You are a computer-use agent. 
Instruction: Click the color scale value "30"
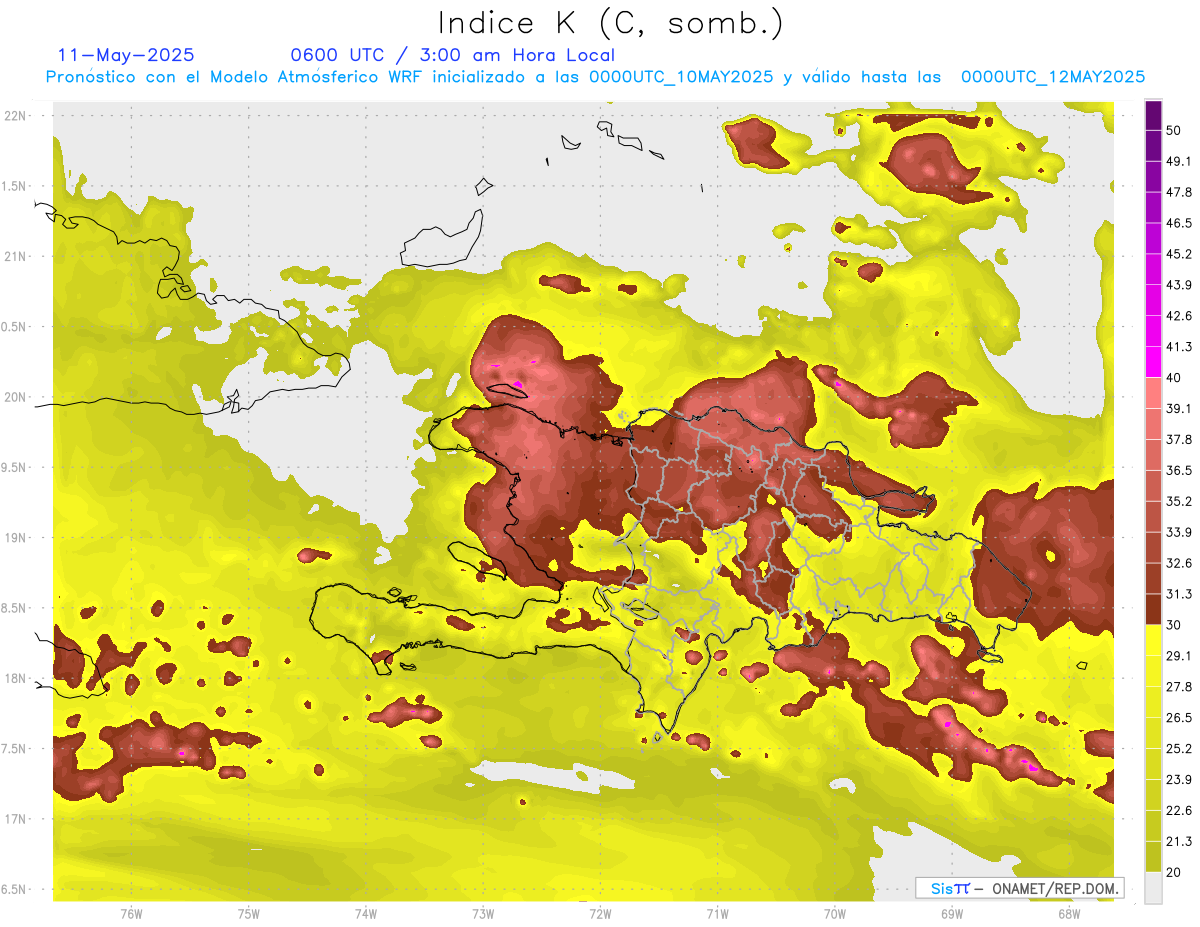pyautogui.click(x=1175, y=625)
